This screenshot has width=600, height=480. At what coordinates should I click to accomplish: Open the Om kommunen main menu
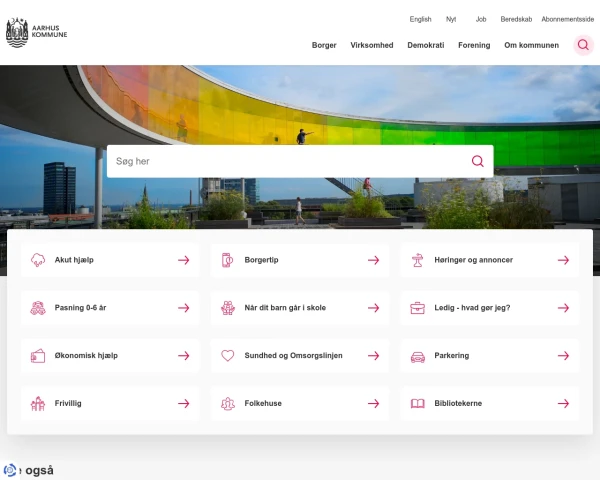(531, 45)
